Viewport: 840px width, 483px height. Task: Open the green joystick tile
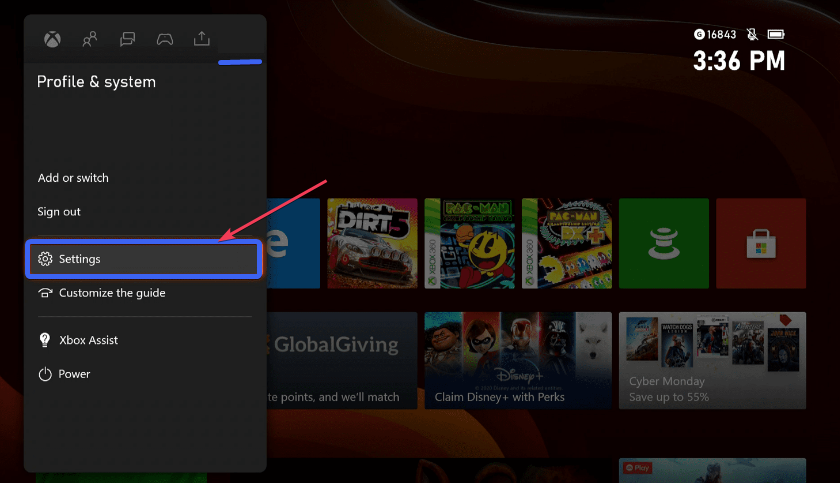pyautogui.click(x=664, y=244)
